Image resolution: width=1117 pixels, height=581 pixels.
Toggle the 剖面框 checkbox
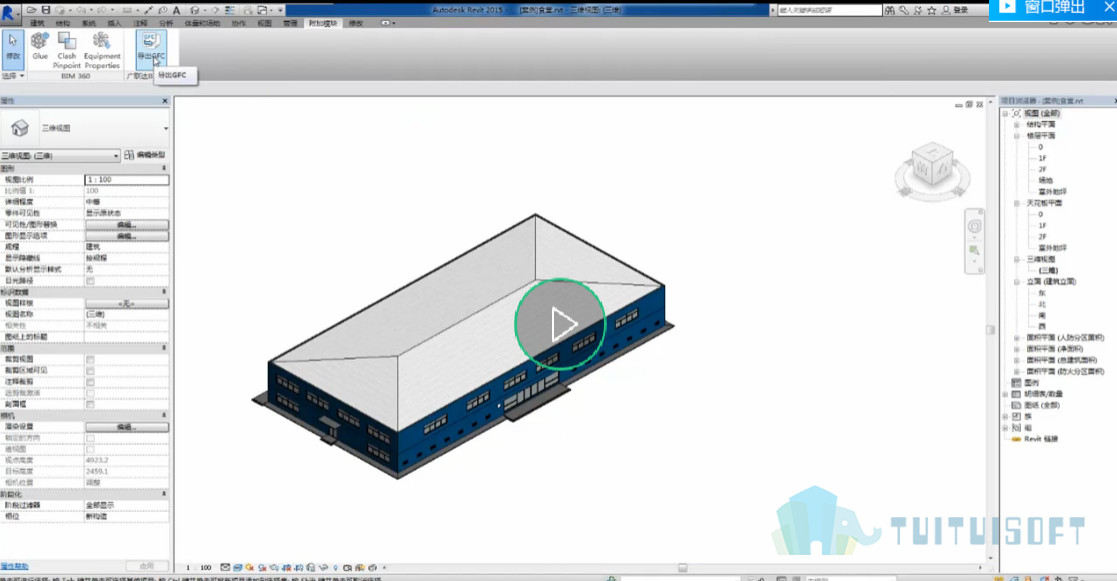point(90,404)
